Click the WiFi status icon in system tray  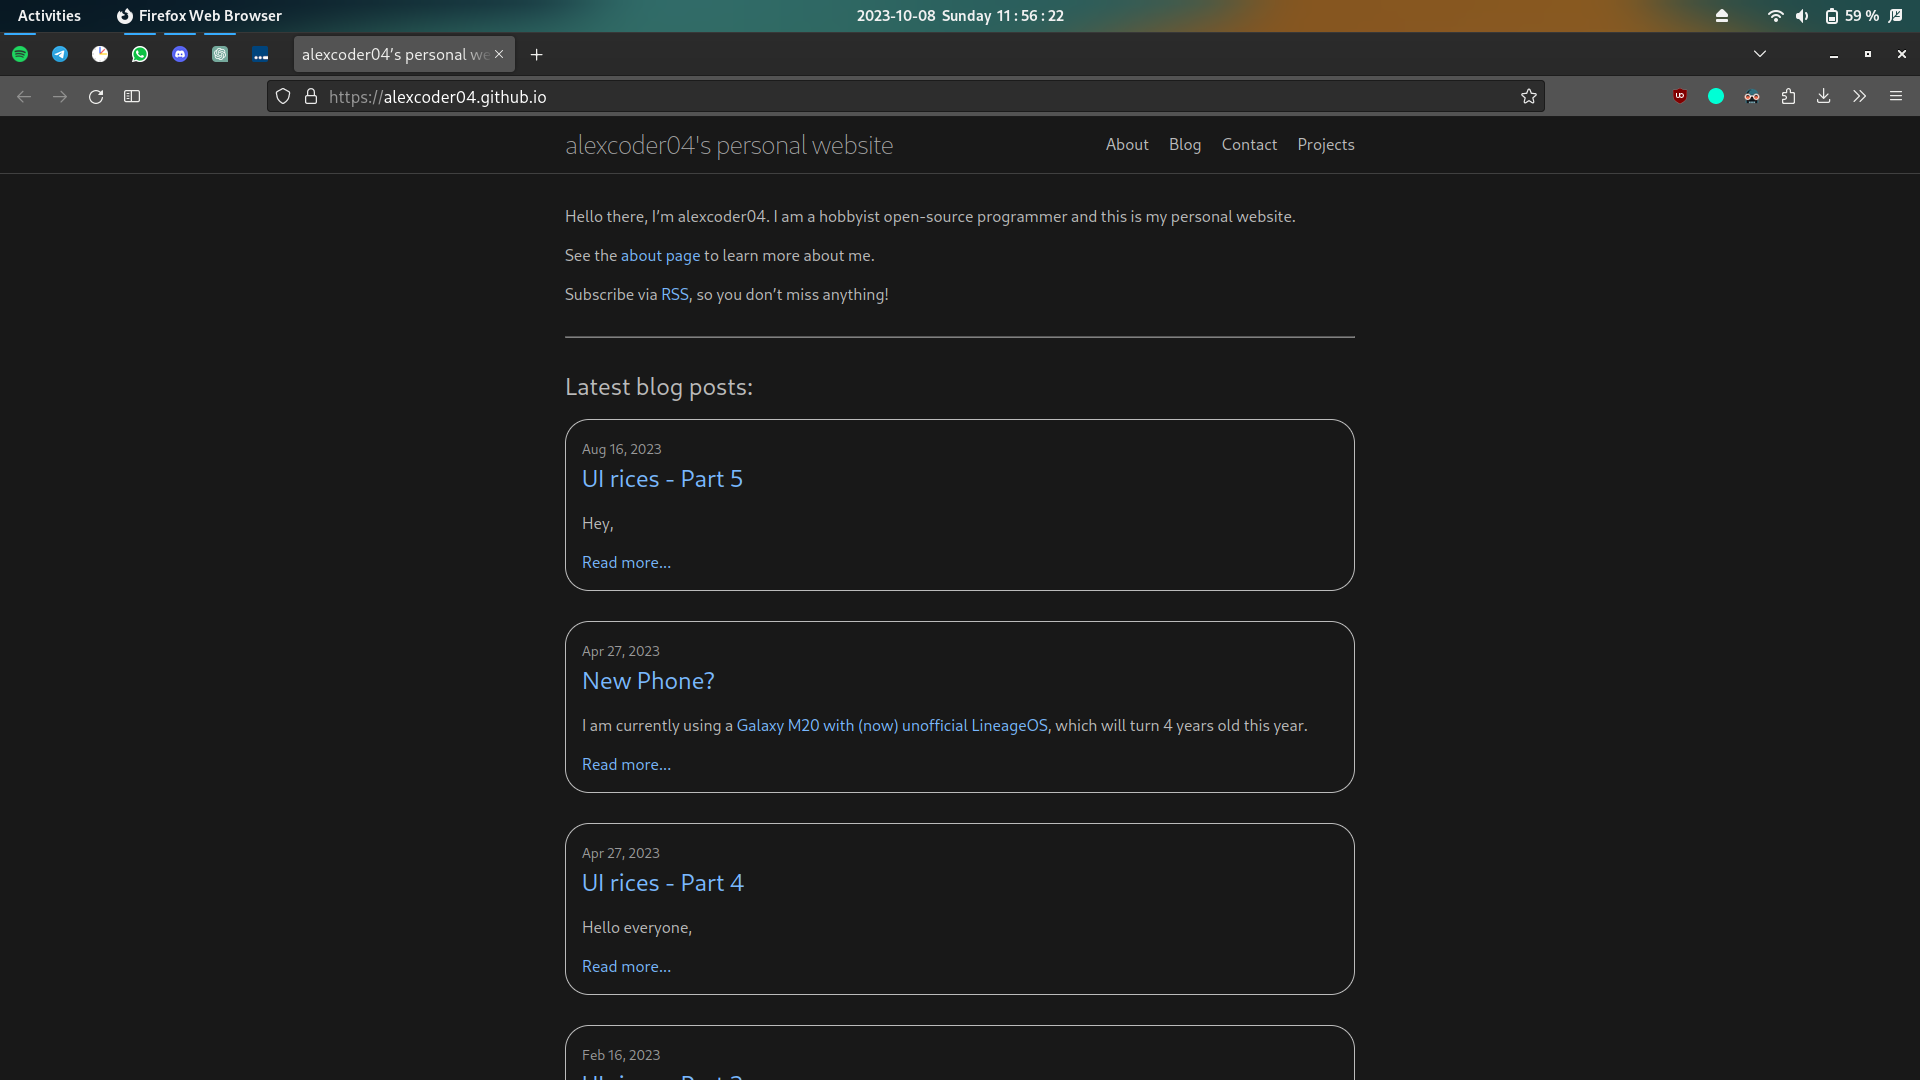tap(1774, 15)
